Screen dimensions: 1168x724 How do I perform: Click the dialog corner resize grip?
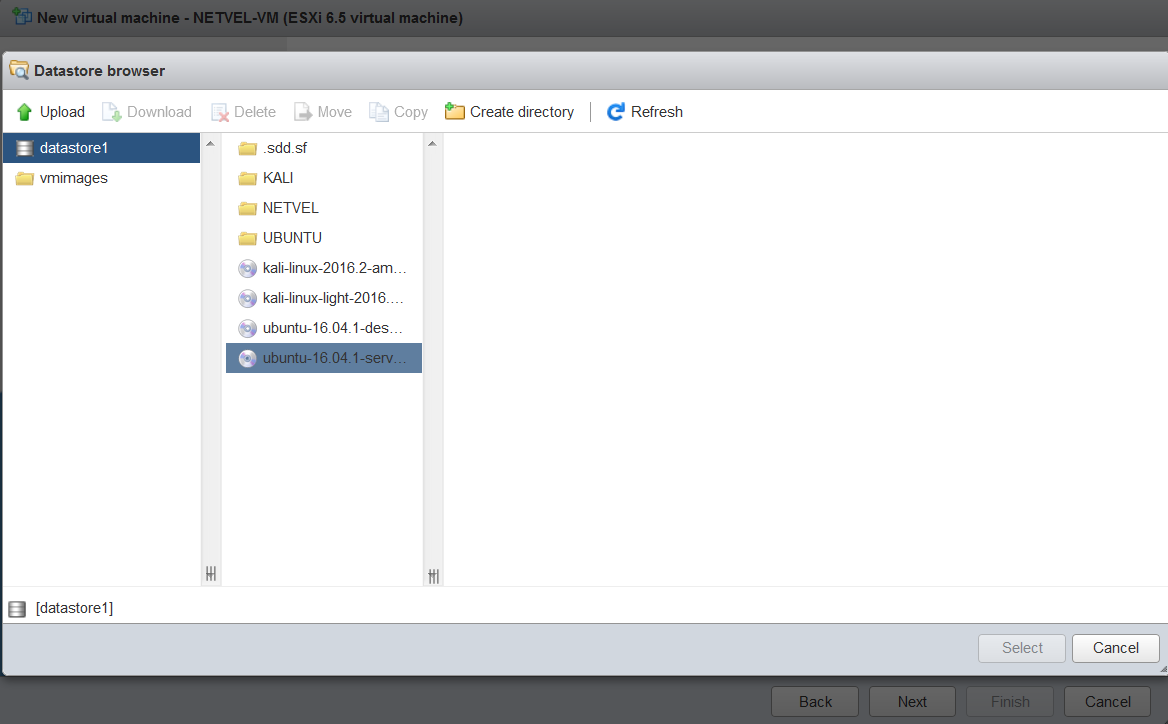(1163, 669)
